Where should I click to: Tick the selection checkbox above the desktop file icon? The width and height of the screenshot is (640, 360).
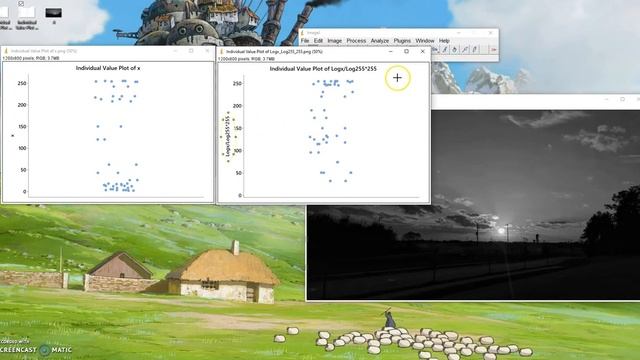[x=21, y=3]
